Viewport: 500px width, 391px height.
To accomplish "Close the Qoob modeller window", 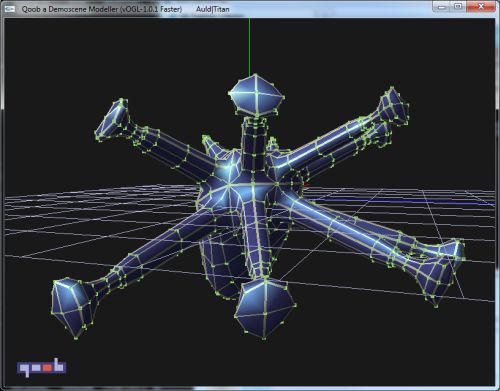I will tap(481, 7).
